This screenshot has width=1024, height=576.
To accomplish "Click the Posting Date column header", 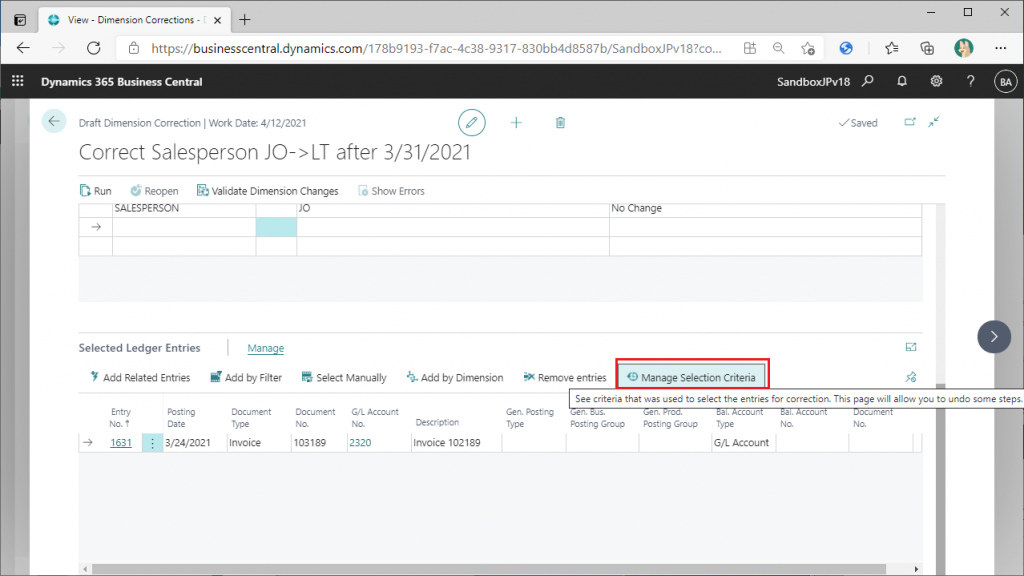I will click(181, 417).
